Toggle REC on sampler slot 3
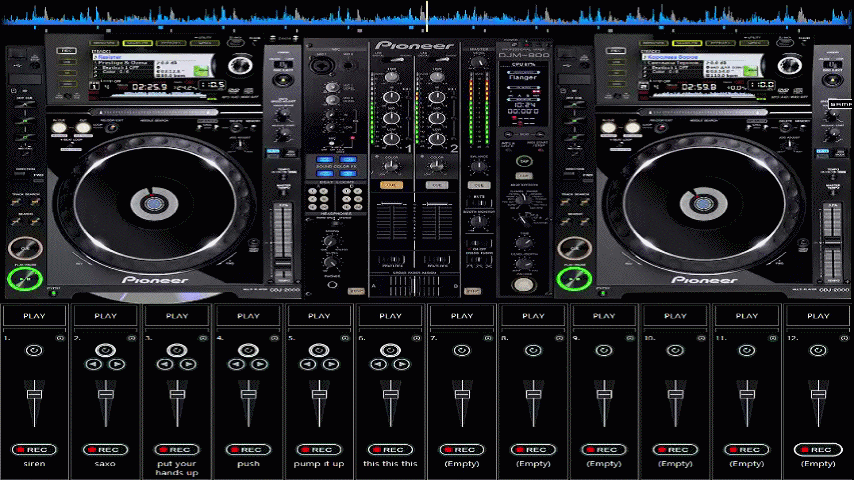This screenshot has width=854, height=480. coord(177,449)
